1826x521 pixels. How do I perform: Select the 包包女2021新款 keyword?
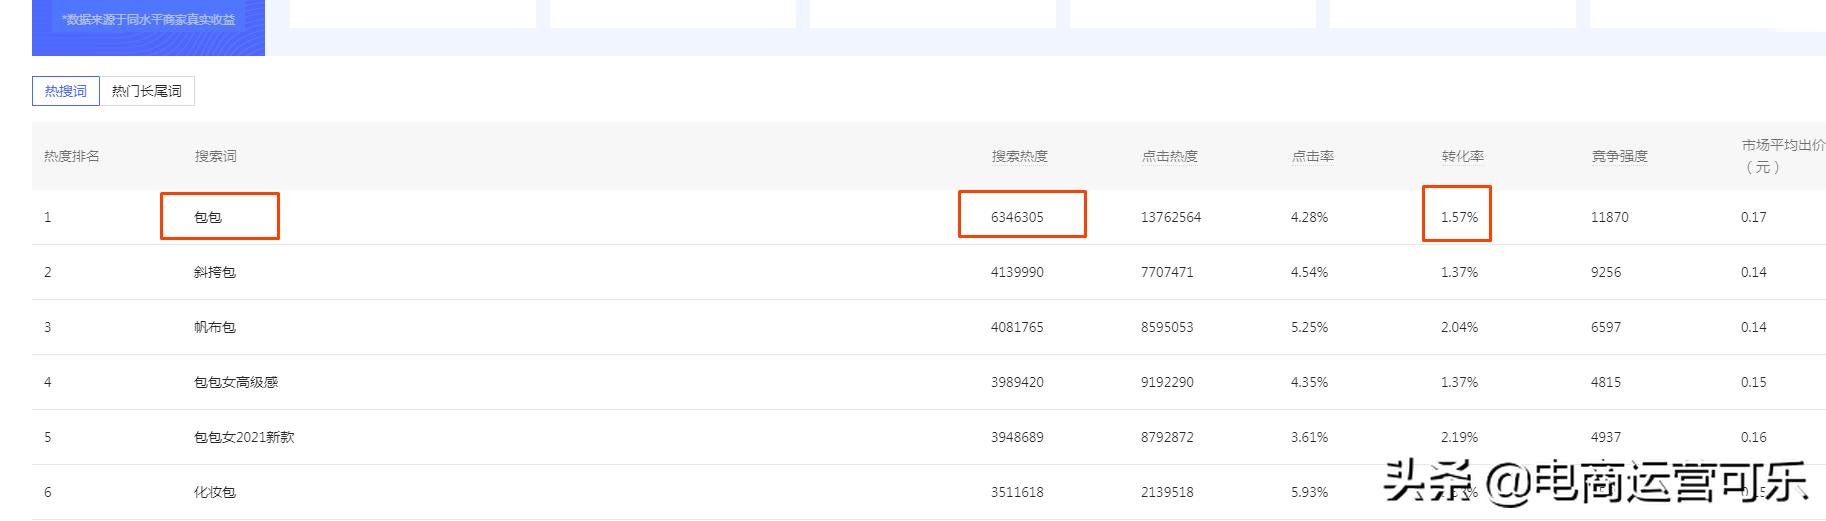(x=244, y=437)
